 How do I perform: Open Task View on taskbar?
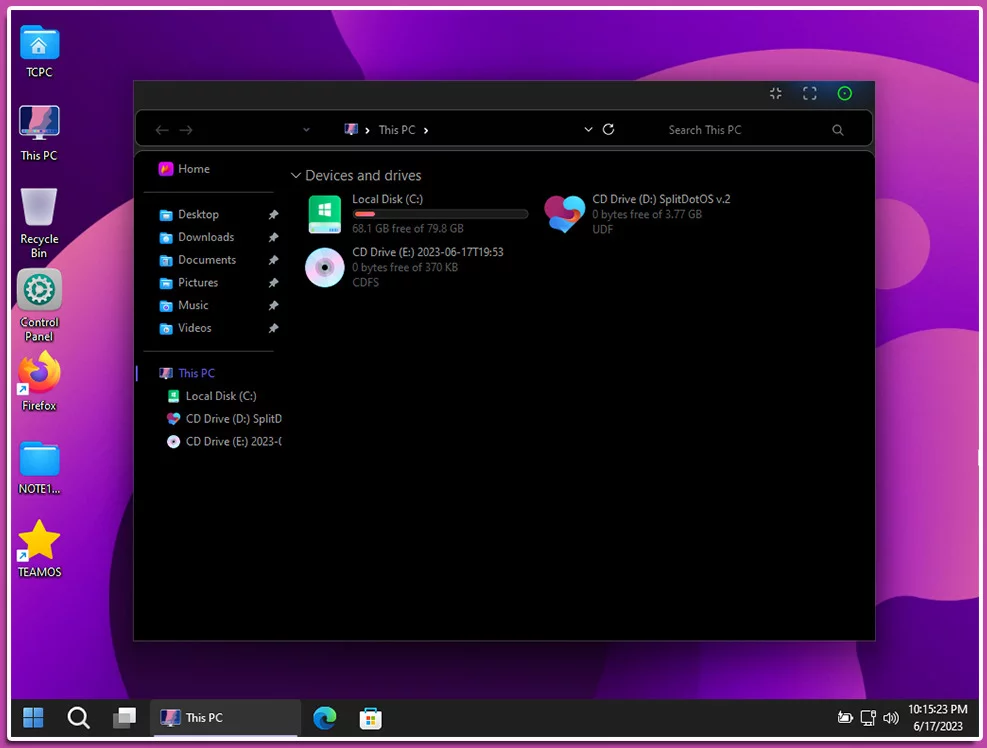(x=124, y=717)
